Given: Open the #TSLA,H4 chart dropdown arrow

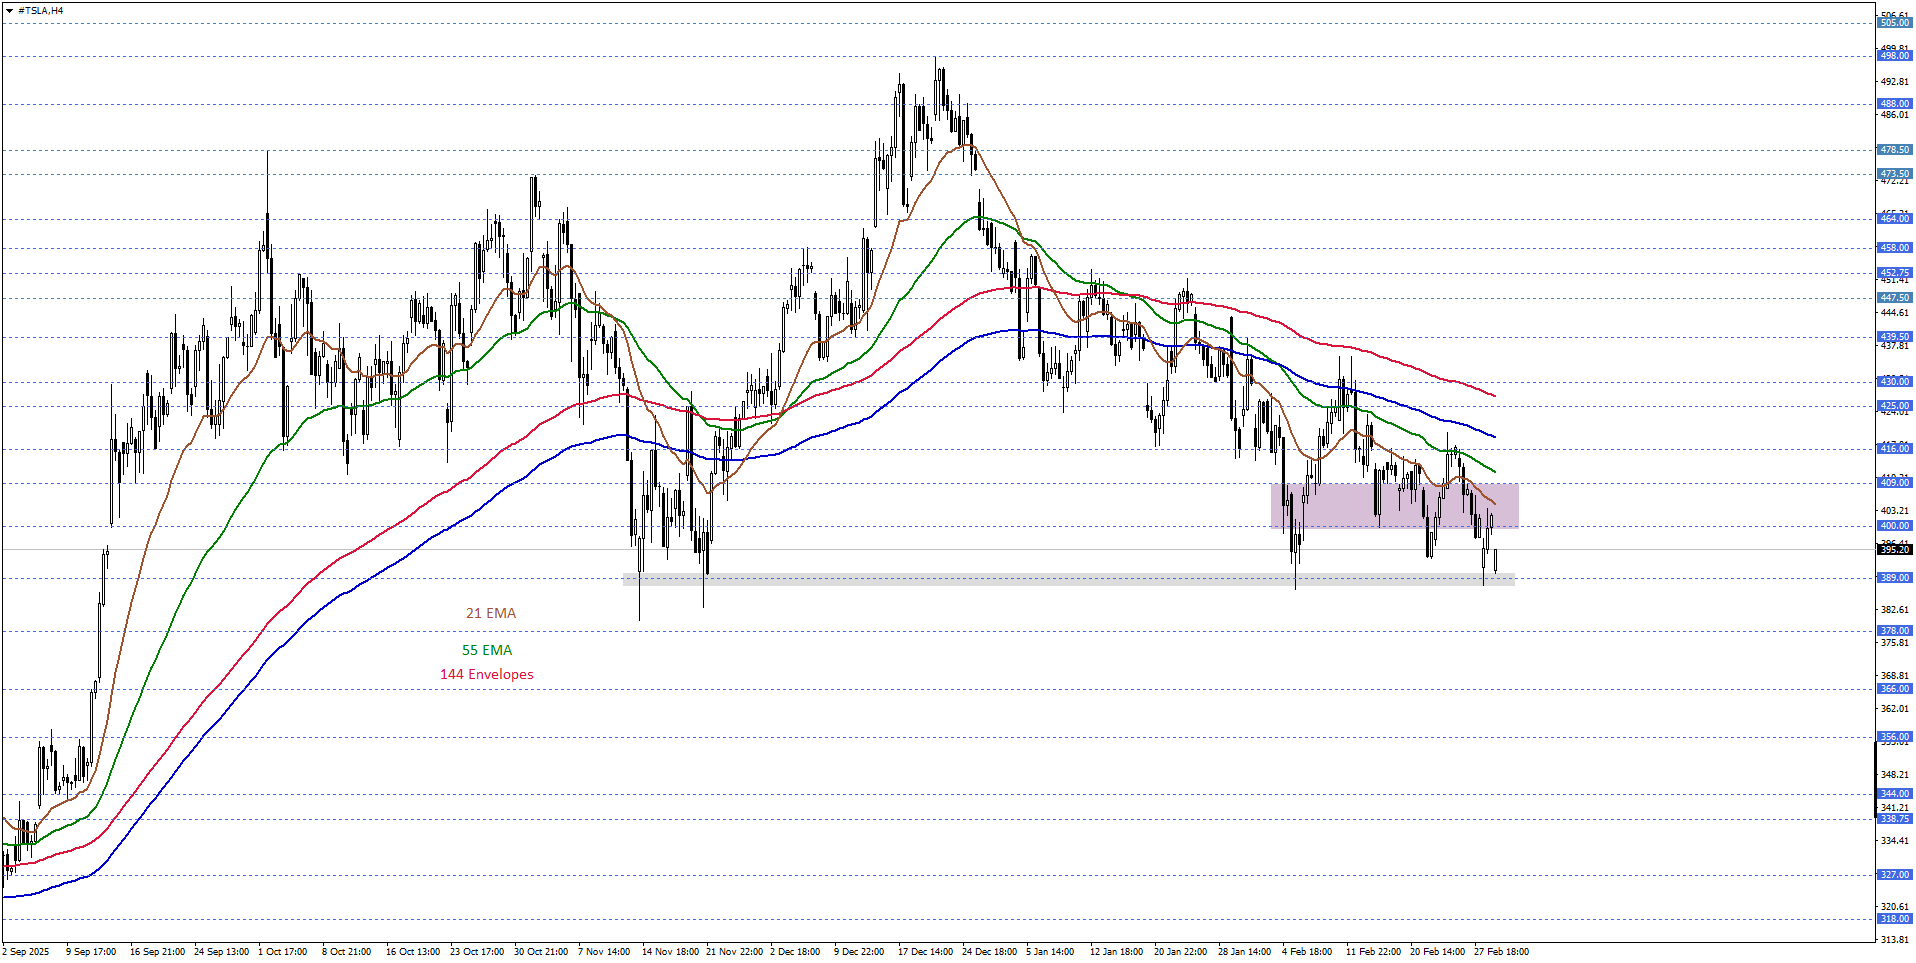Looking at the screenshot, I should 9,11.
